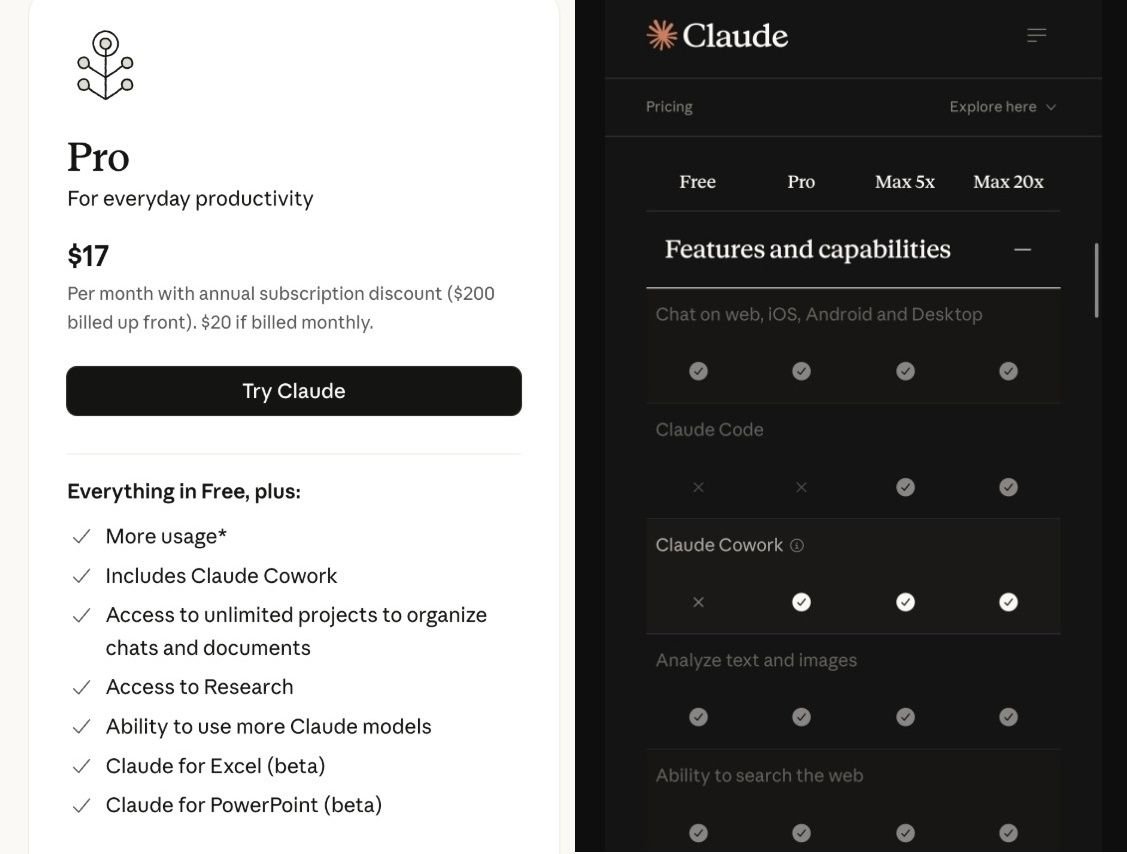Click the X mark under Free for Claude Code
The height and width of the screenshot is (854, 1127).
(x=698, y=487)
